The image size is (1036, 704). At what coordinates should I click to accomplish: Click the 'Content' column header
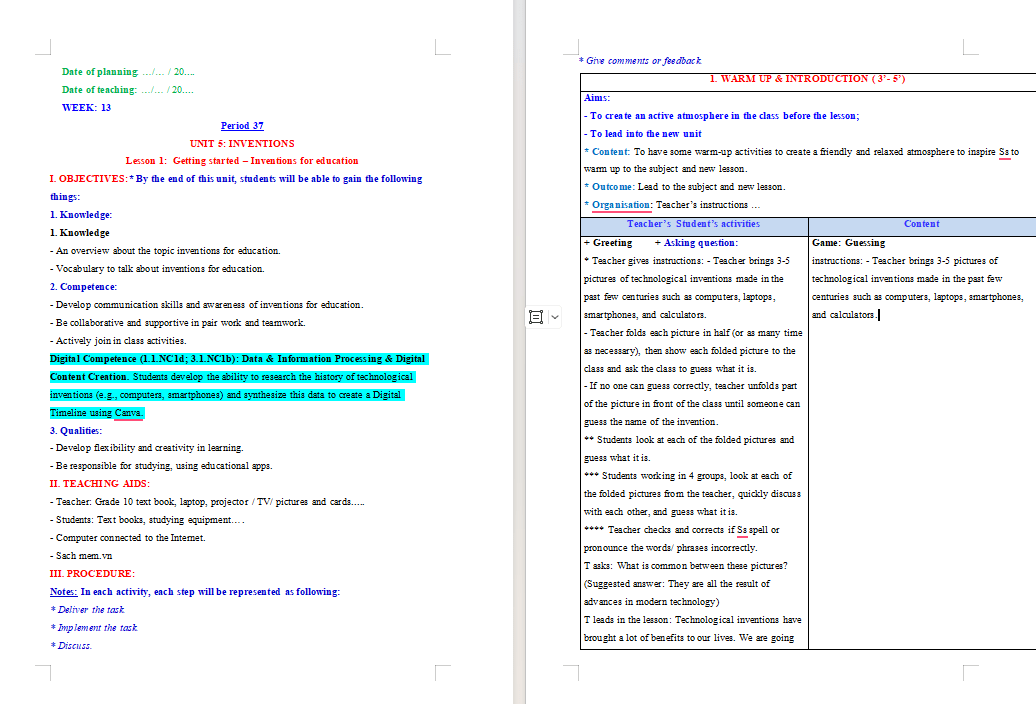coord(922,224)
